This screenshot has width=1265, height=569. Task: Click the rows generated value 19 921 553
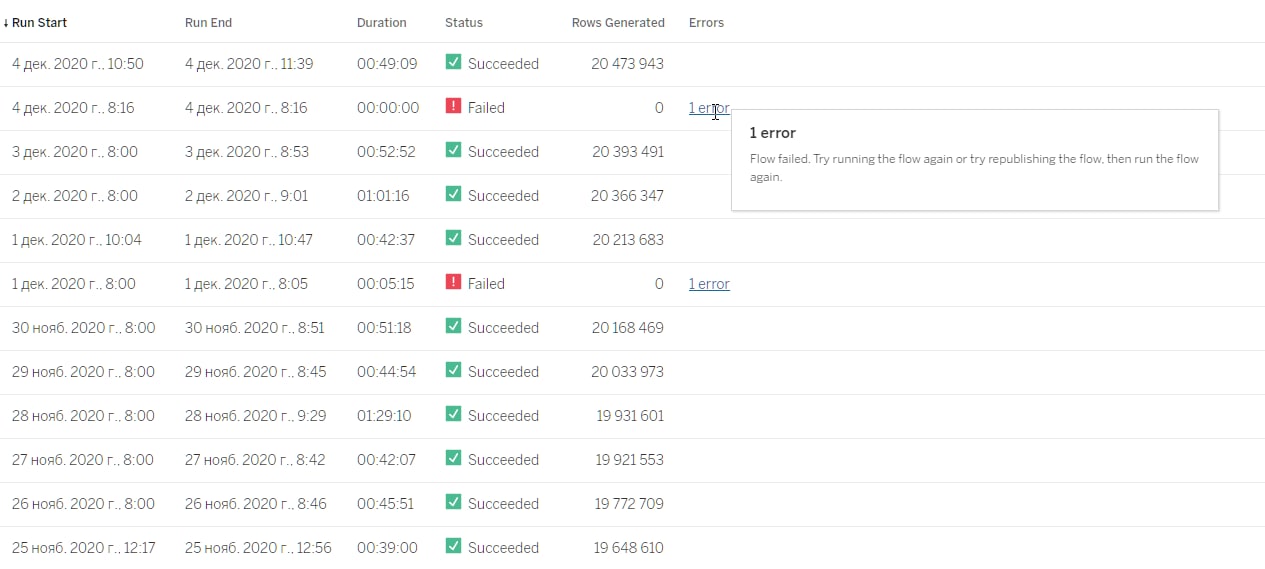tap(629, 460)
